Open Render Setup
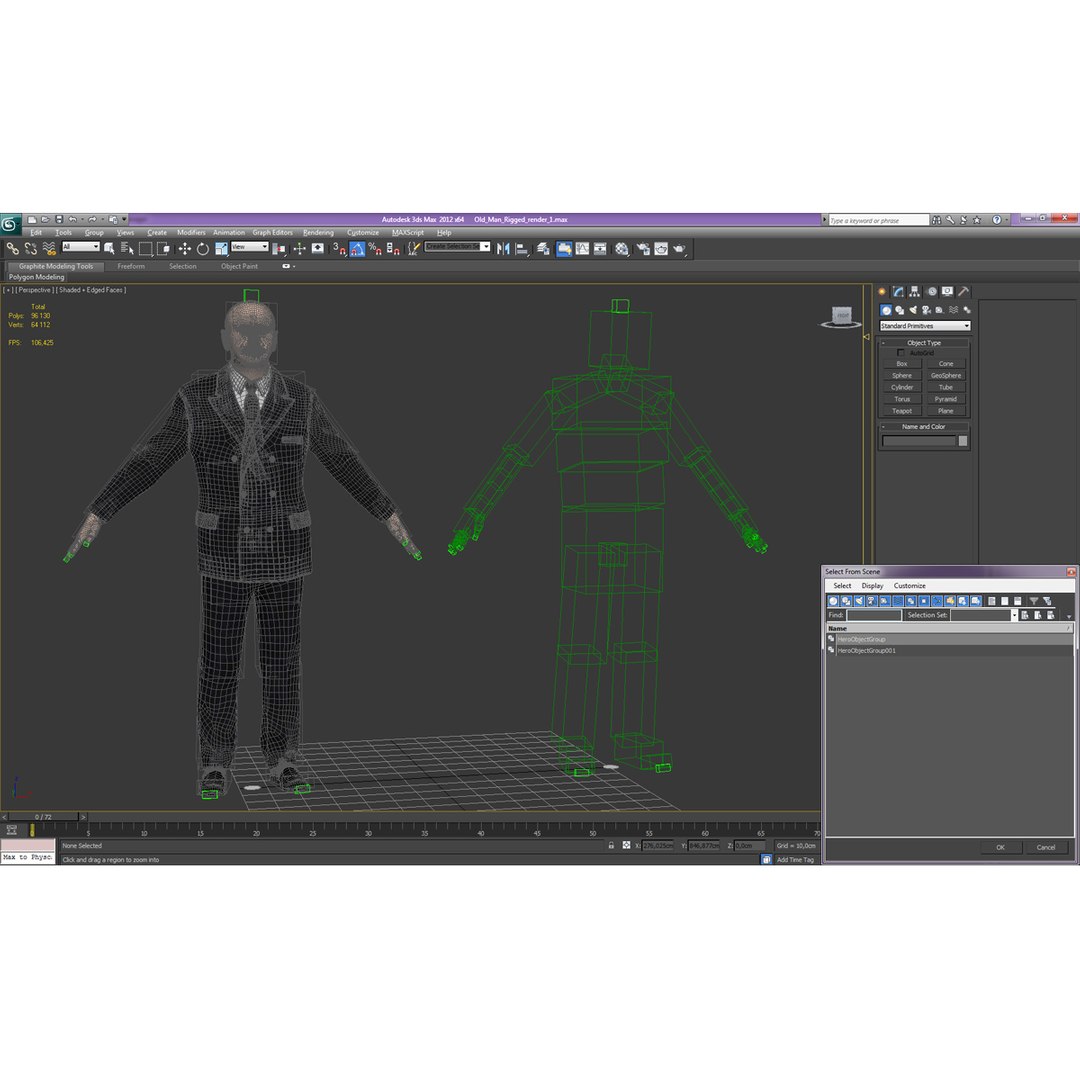The image size is (1080, 1080). pyautogui.click(x=643, y=249)
